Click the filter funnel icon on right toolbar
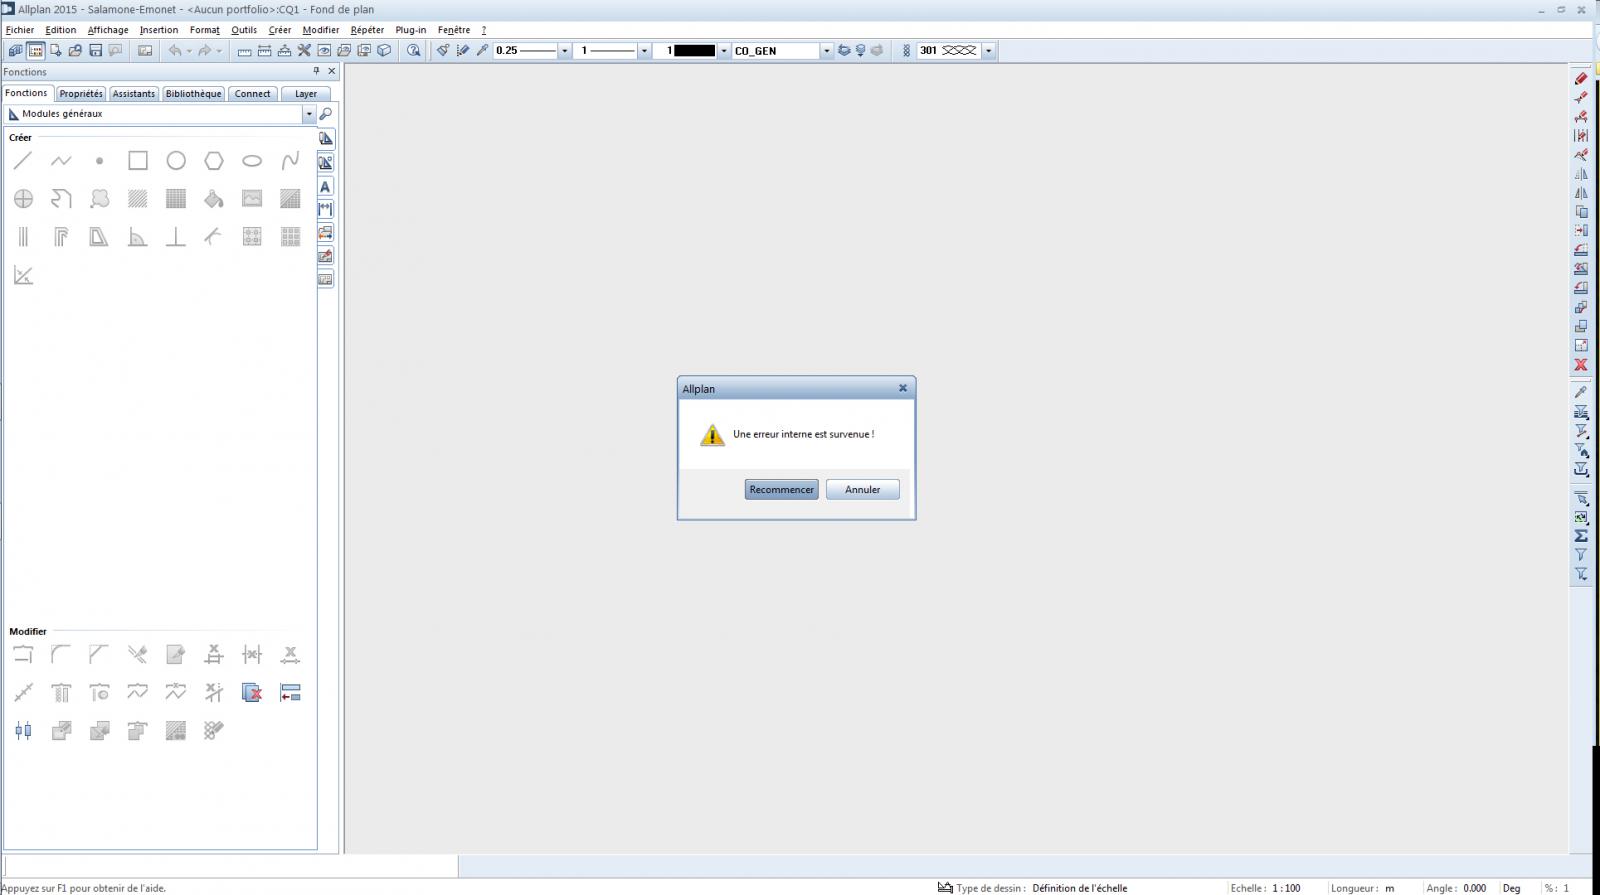1600x895 pixels. click(1581, 555)
